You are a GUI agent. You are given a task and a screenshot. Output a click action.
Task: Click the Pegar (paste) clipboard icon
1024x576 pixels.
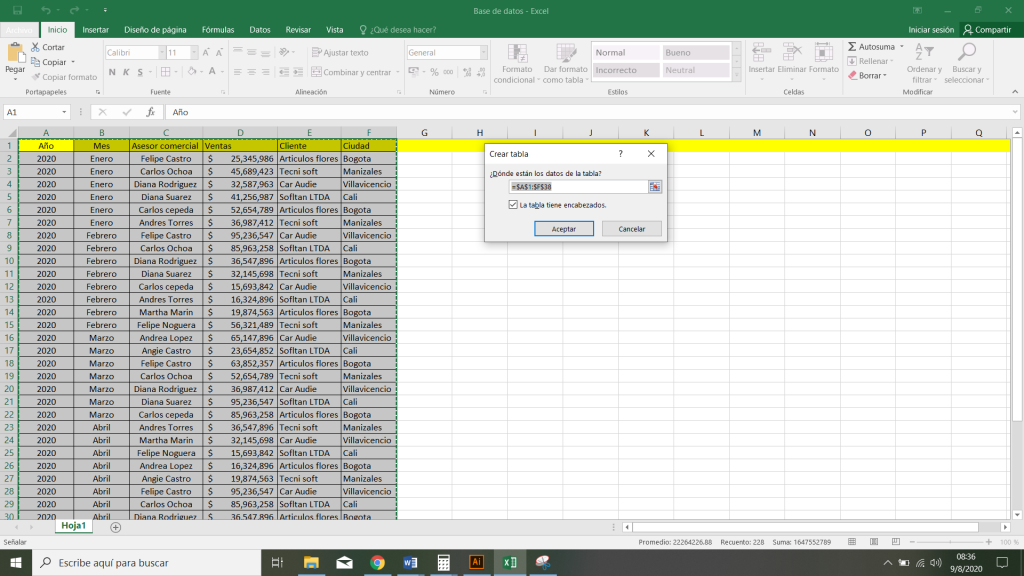[x=14, y=54]
